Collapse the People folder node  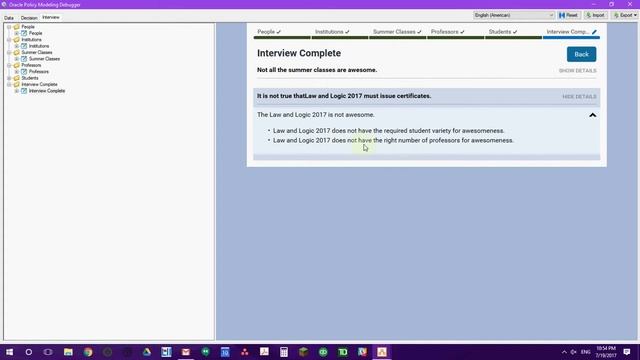(9, 27)
